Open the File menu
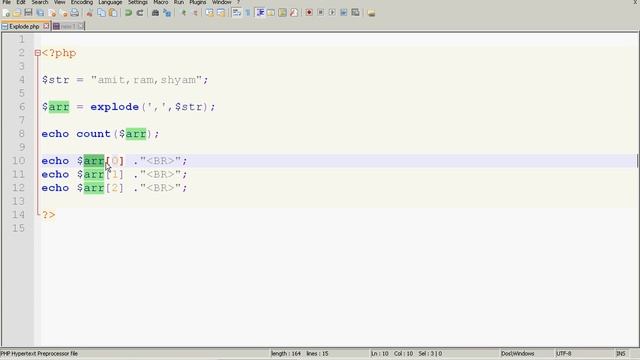640x360 pixels. pyautogui.click(x=7, y=2)
